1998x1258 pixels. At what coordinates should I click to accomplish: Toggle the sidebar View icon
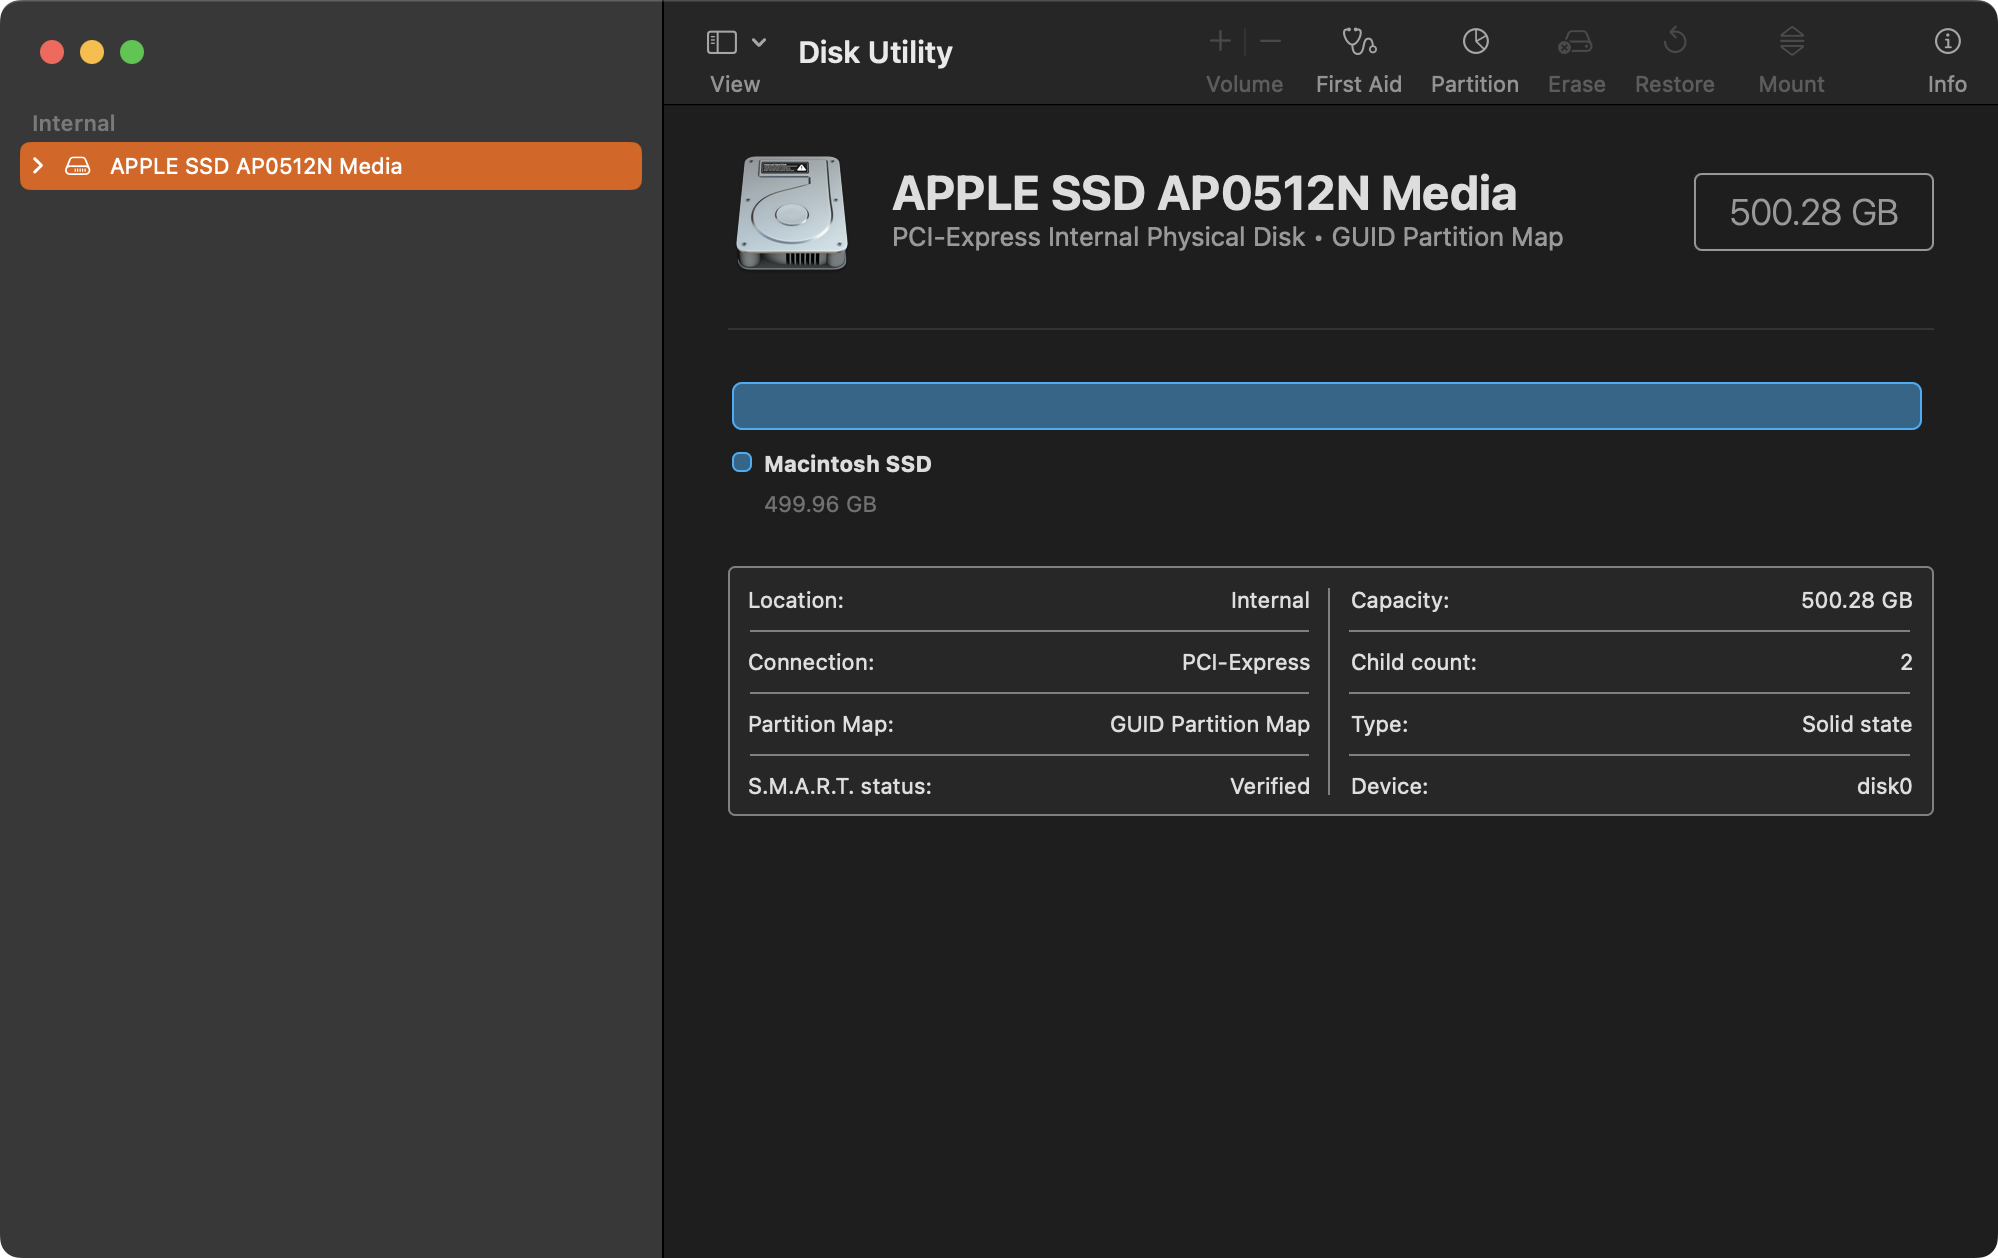[x=722, y=42]
